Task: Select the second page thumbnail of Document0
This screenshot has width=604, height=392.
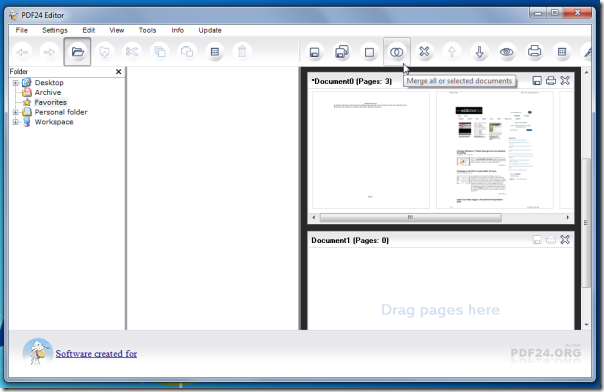Action: pos(495,150)
